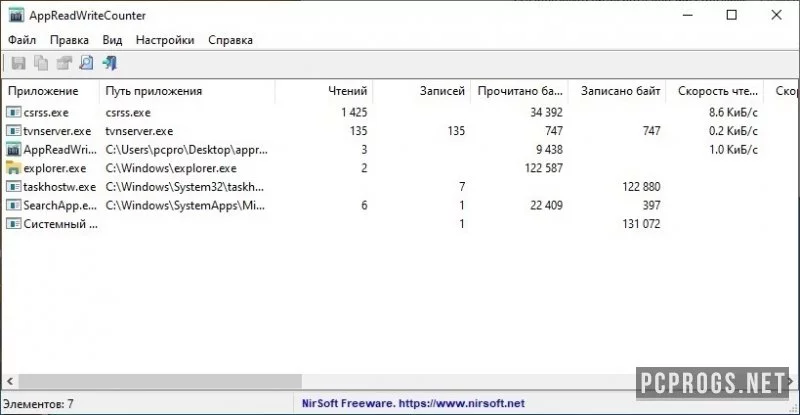Click the C:\Users\pcpro\Desktop\appr... path
The width and height of the screenshot is (800, 415).
tap(186, 150)
